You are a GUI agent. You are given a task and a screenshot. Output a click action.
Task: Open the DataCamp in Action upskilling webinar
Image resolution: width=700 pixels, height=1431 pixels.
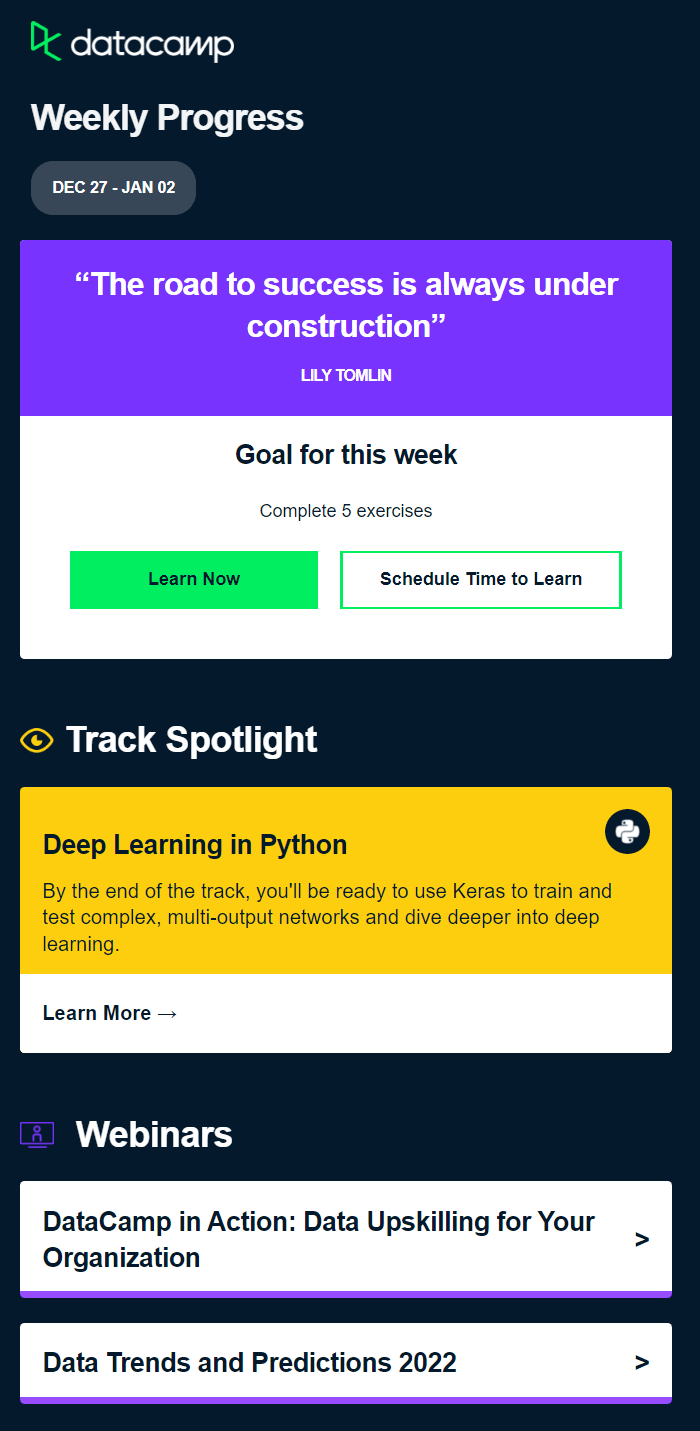(x=317, y=1238)
